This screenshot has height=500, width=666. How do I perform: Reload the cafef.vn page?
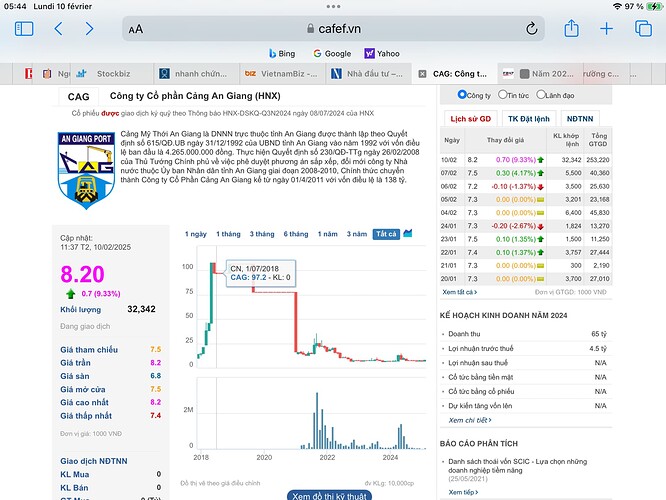[x=529, y=29]
